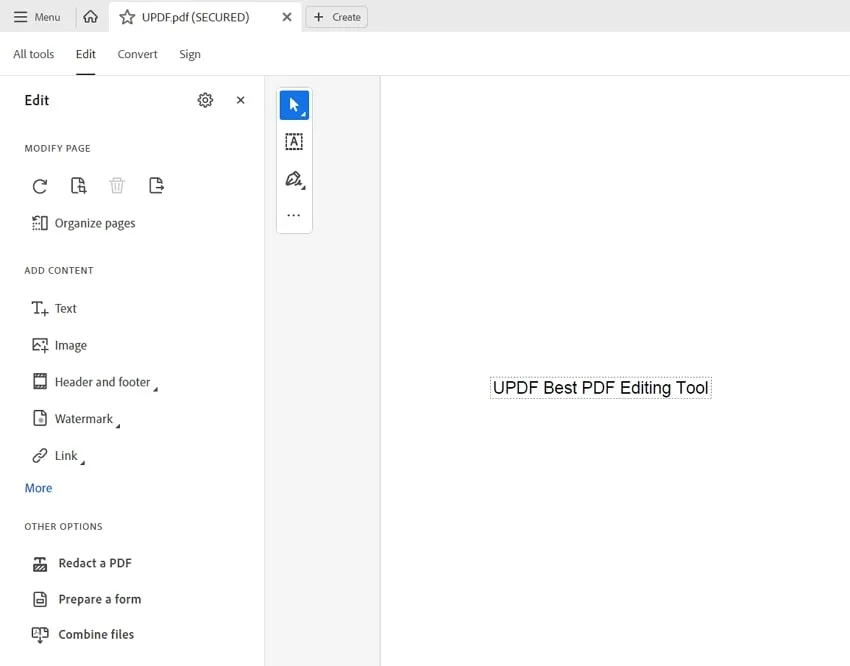Choose the pen Draw/Sign tool
850x666 pixels.
coord(294,179)
